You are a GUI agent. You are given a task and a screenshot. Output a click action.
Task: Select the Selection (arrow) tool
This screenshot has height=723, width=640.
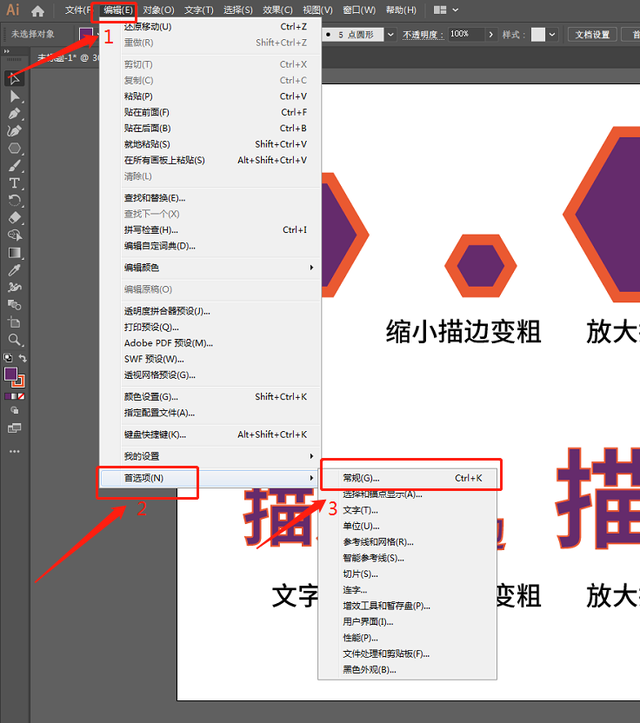[14, 79]
